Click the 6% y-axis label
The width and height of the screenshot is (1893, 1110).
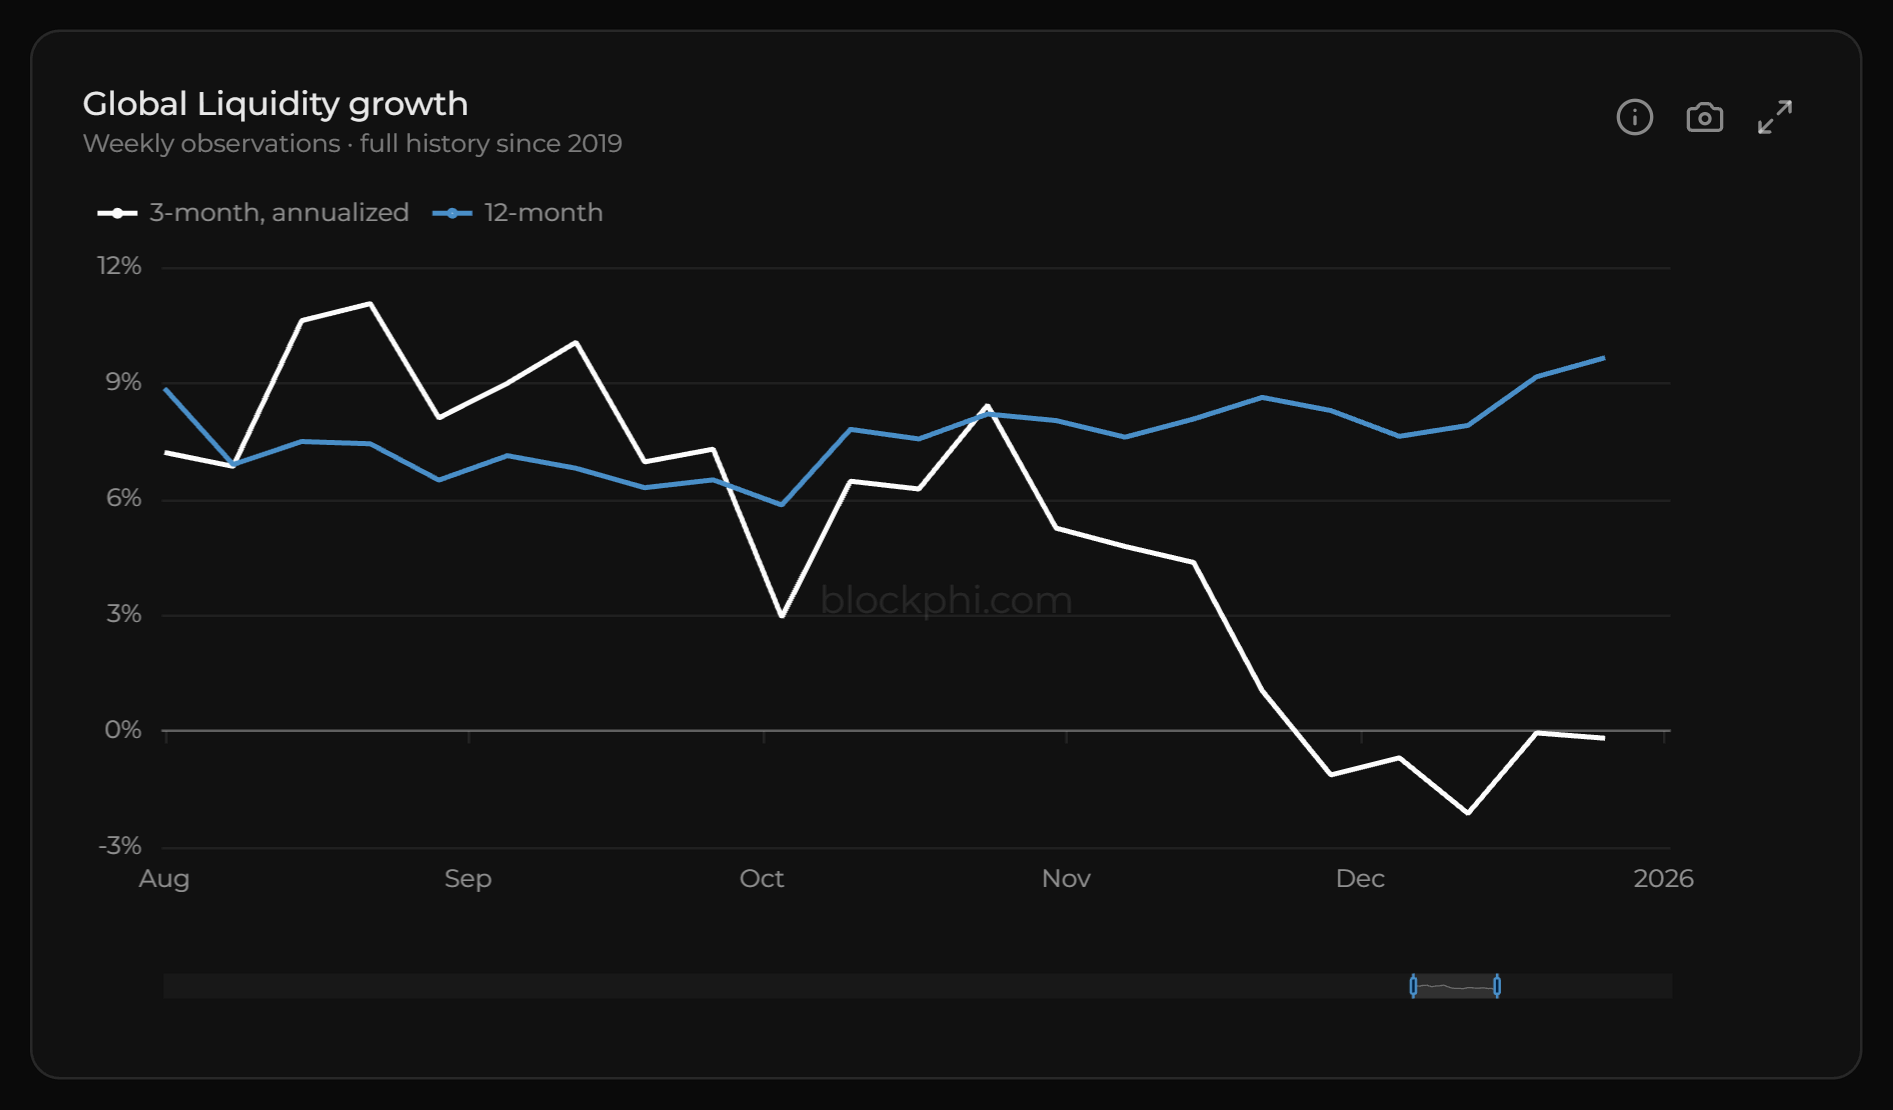point(124,498)
